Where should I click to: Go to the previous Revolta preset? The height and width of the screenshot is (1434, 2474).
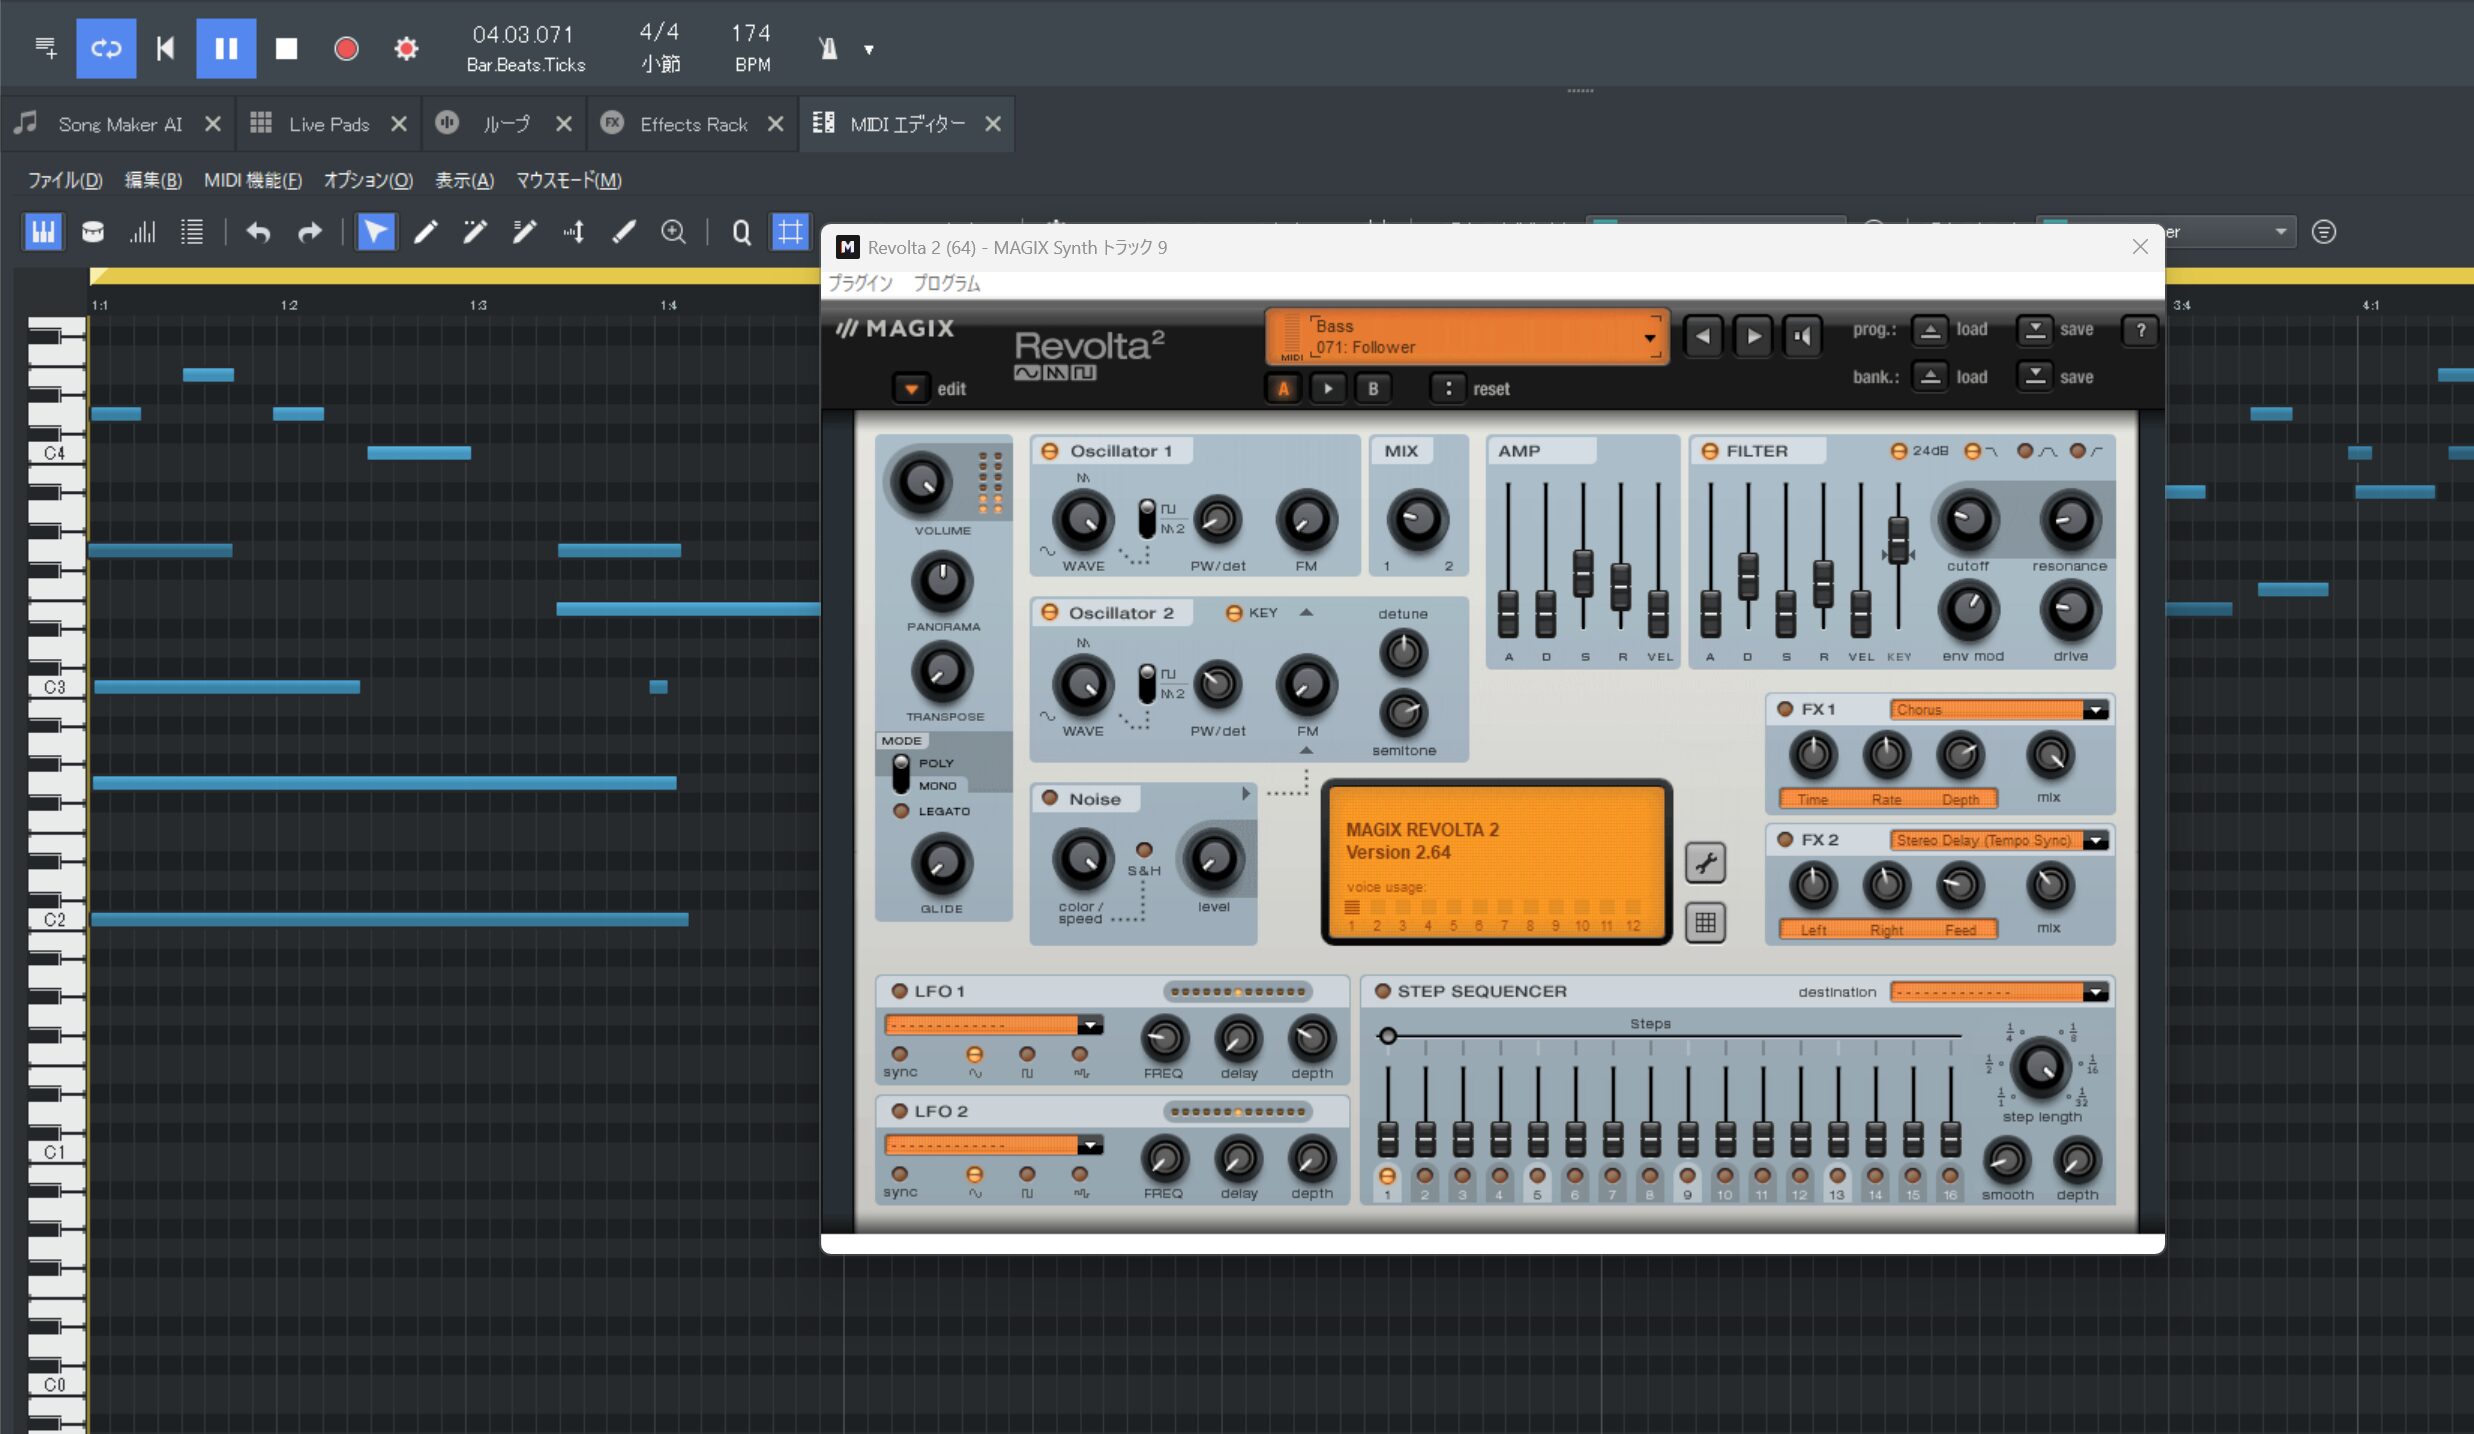point(1703,336)
